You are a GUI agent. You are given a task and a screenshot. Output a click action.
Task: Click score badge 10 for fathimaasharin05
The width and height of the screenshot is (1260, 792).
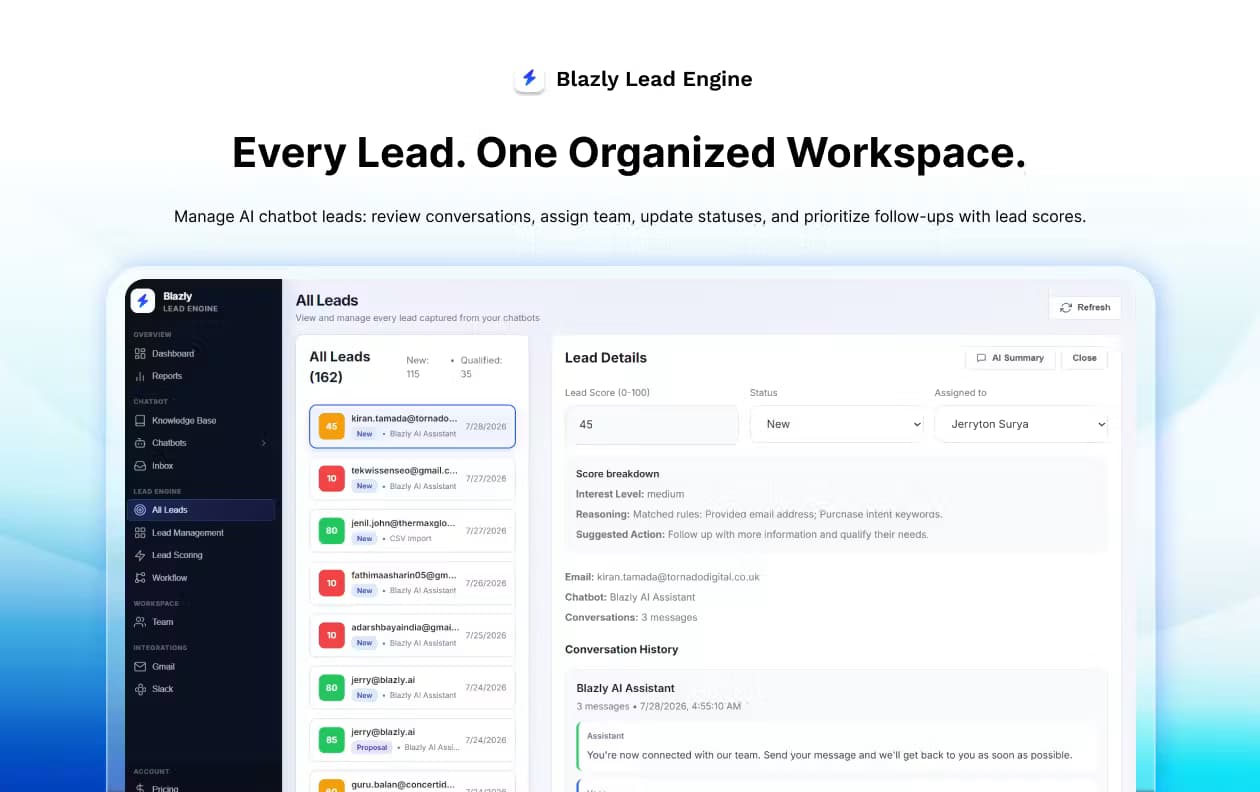tap(331, 583)
